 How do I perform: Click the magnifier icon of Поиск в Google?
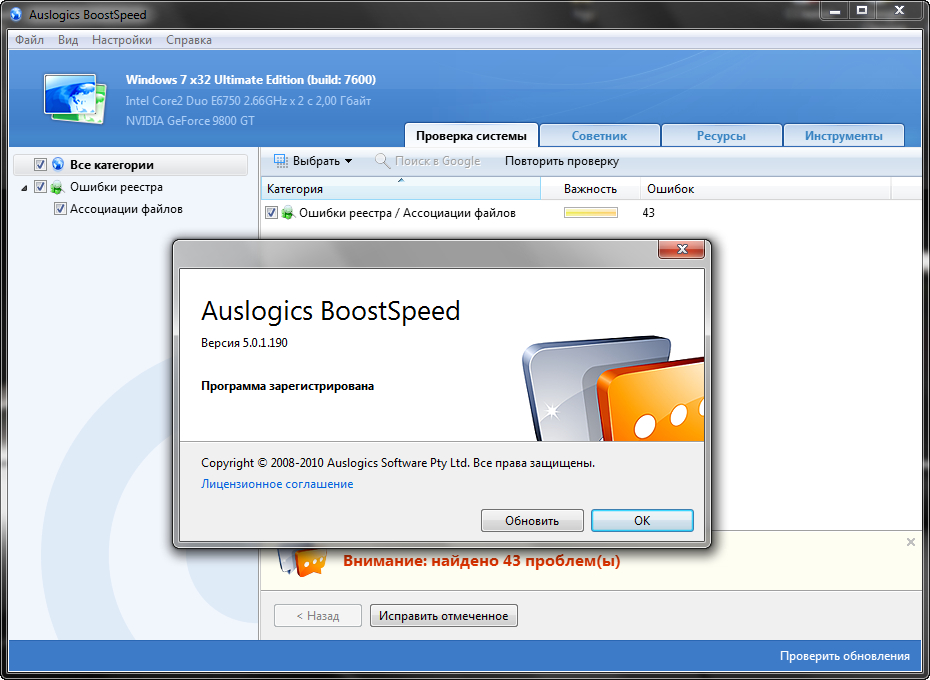point(383,161)
